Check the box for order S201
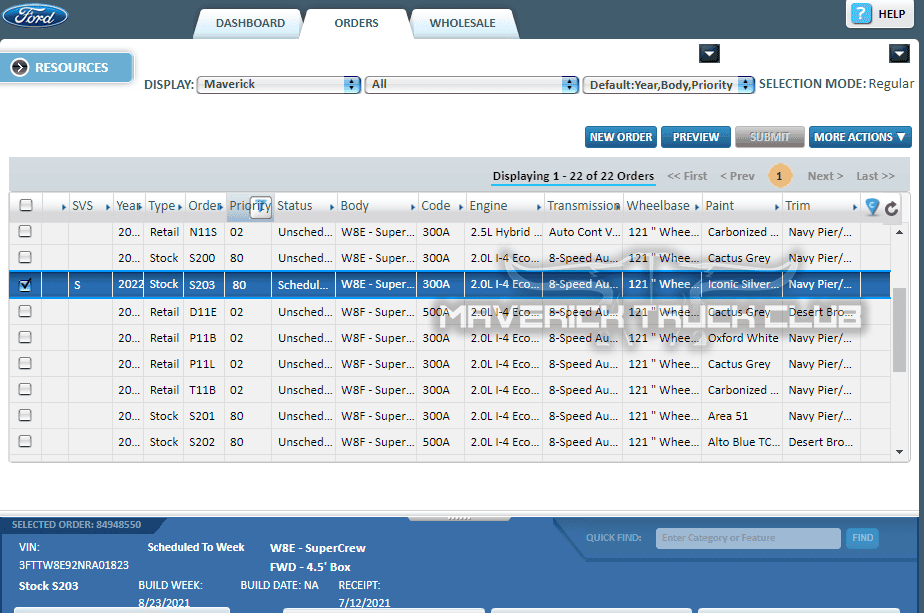The width and height of the screenshot is (924, 613). point(25,415)
